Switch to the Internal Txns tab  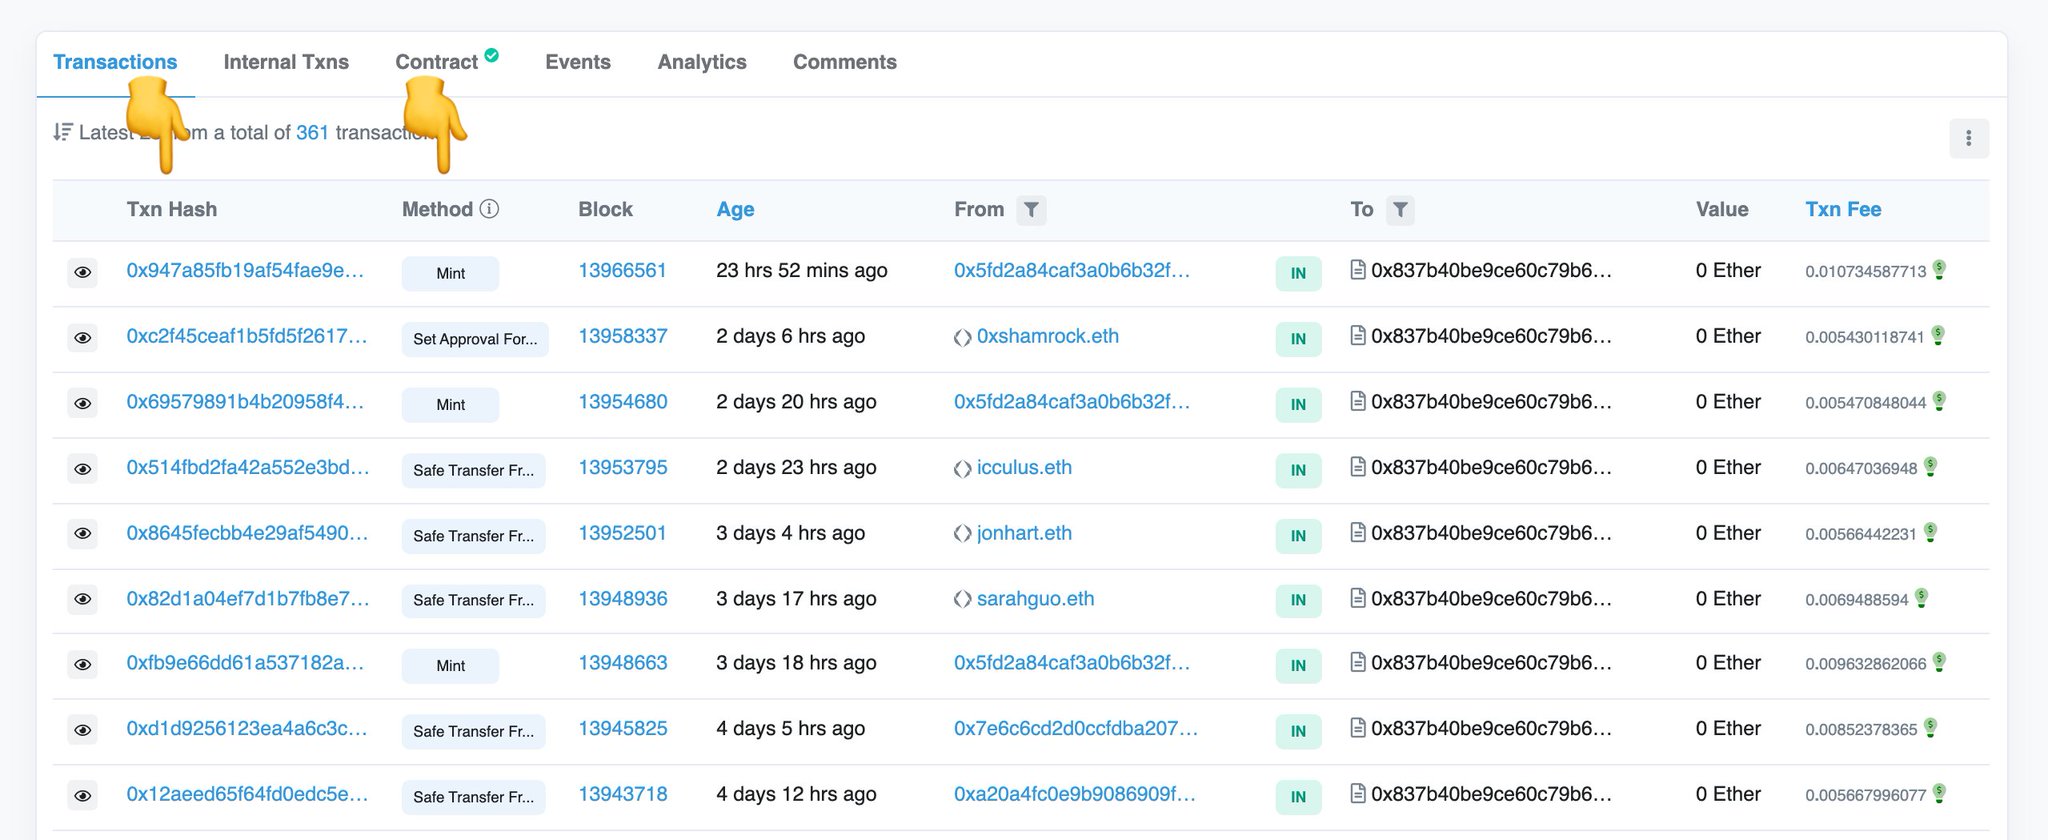click(x=286, y=62)
